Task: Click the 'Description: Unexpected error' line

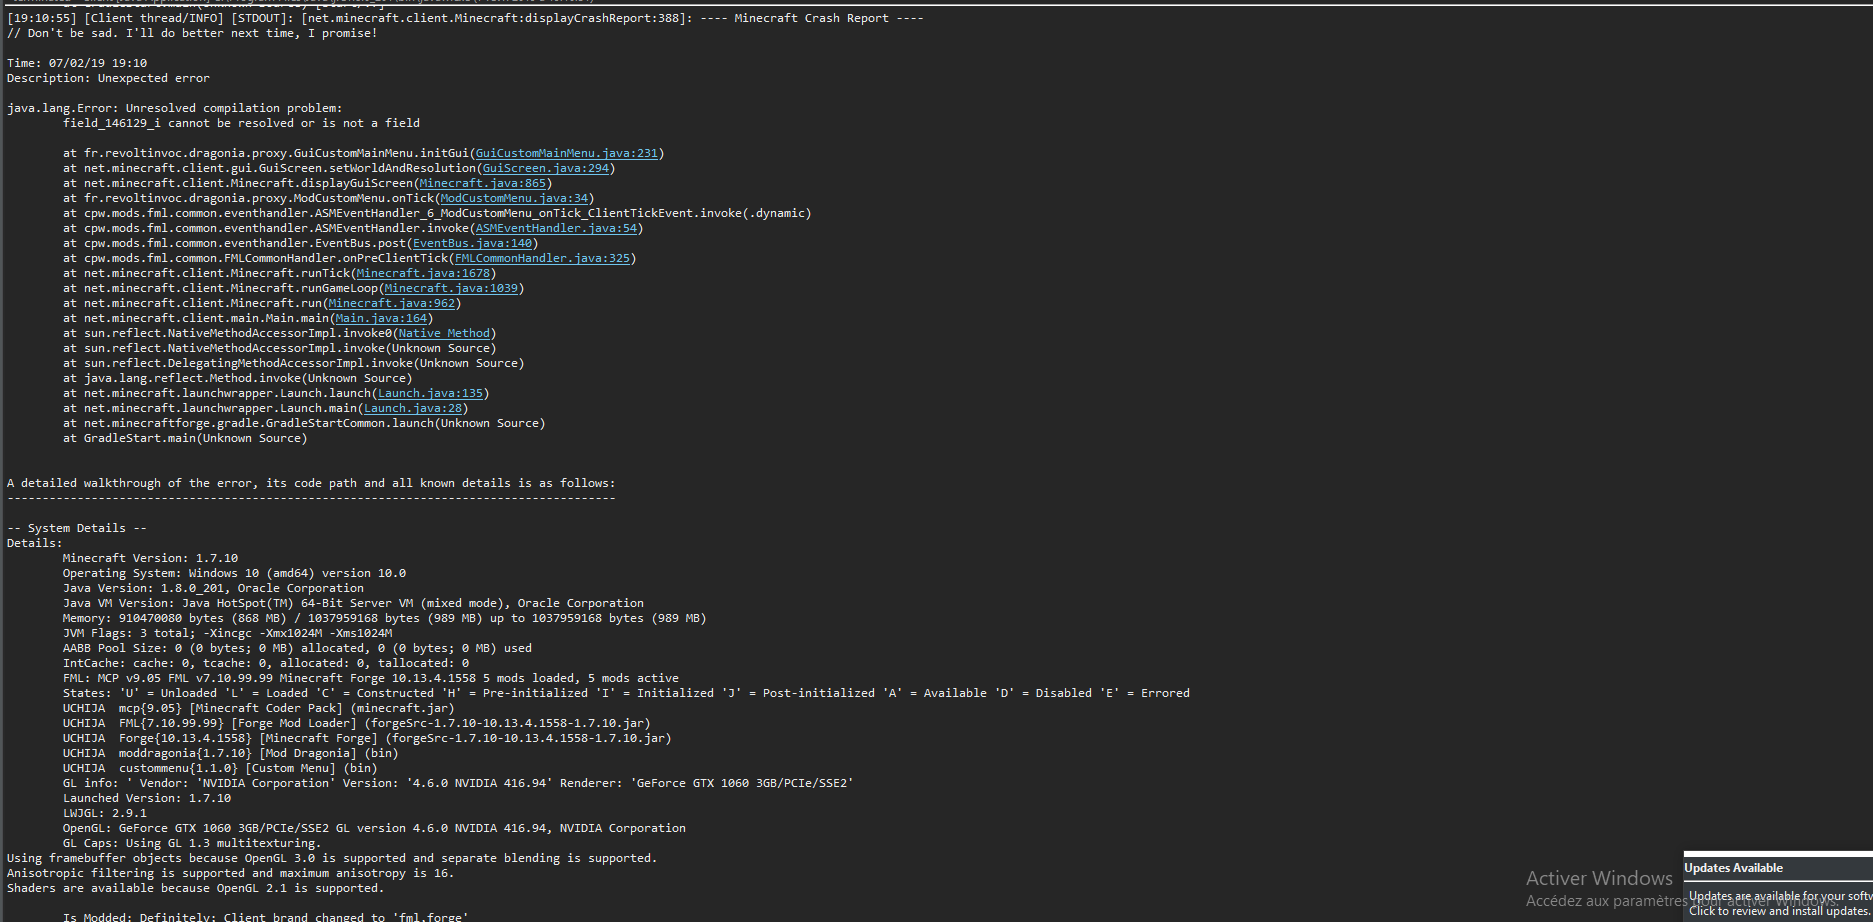Action: 108,78
